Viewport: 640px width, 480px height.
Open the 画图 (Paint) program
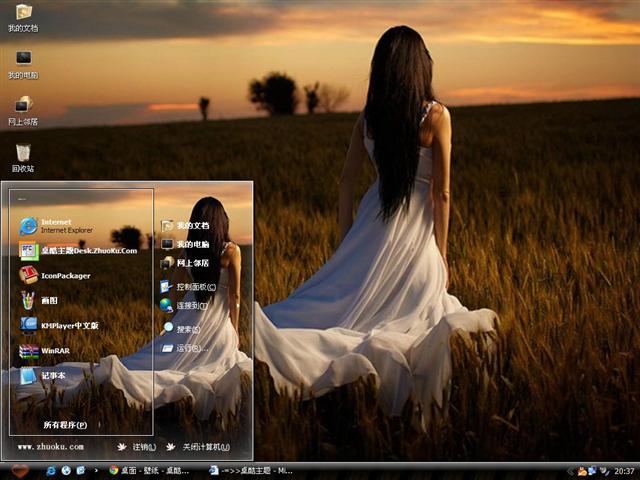[45, 300]
